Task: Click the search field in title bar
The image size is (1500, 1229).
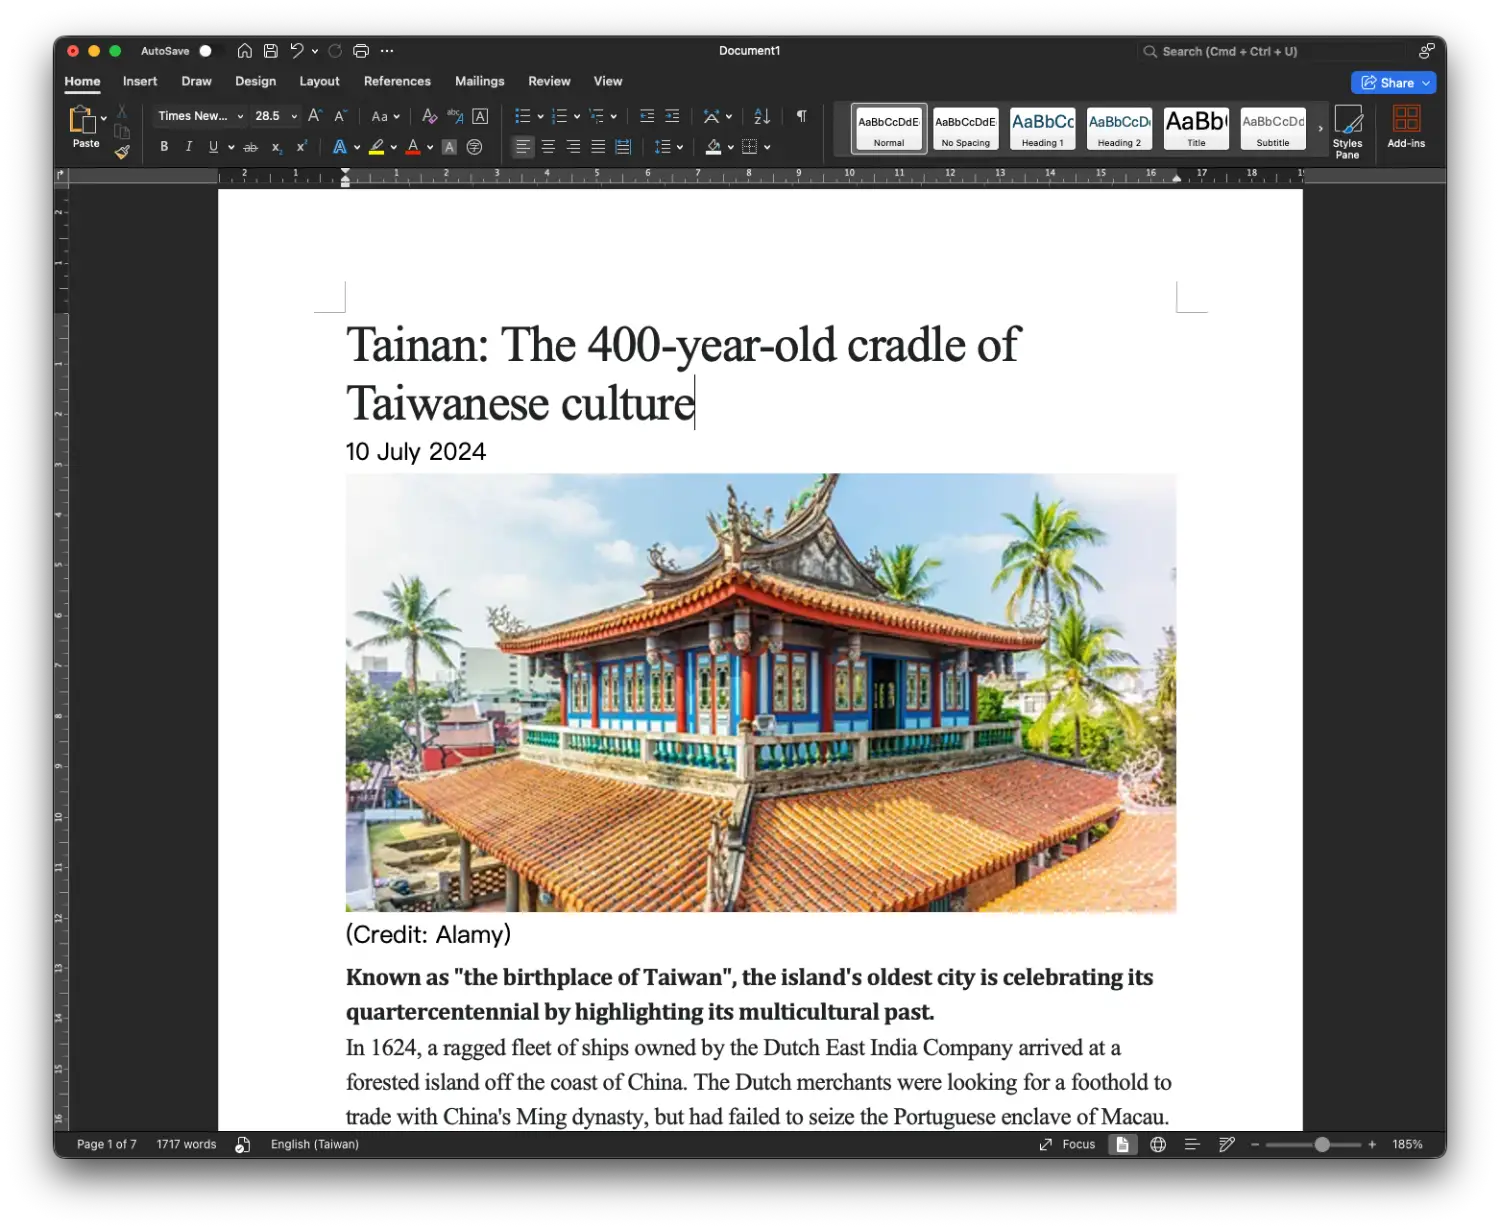Action: coord(1272,51)
